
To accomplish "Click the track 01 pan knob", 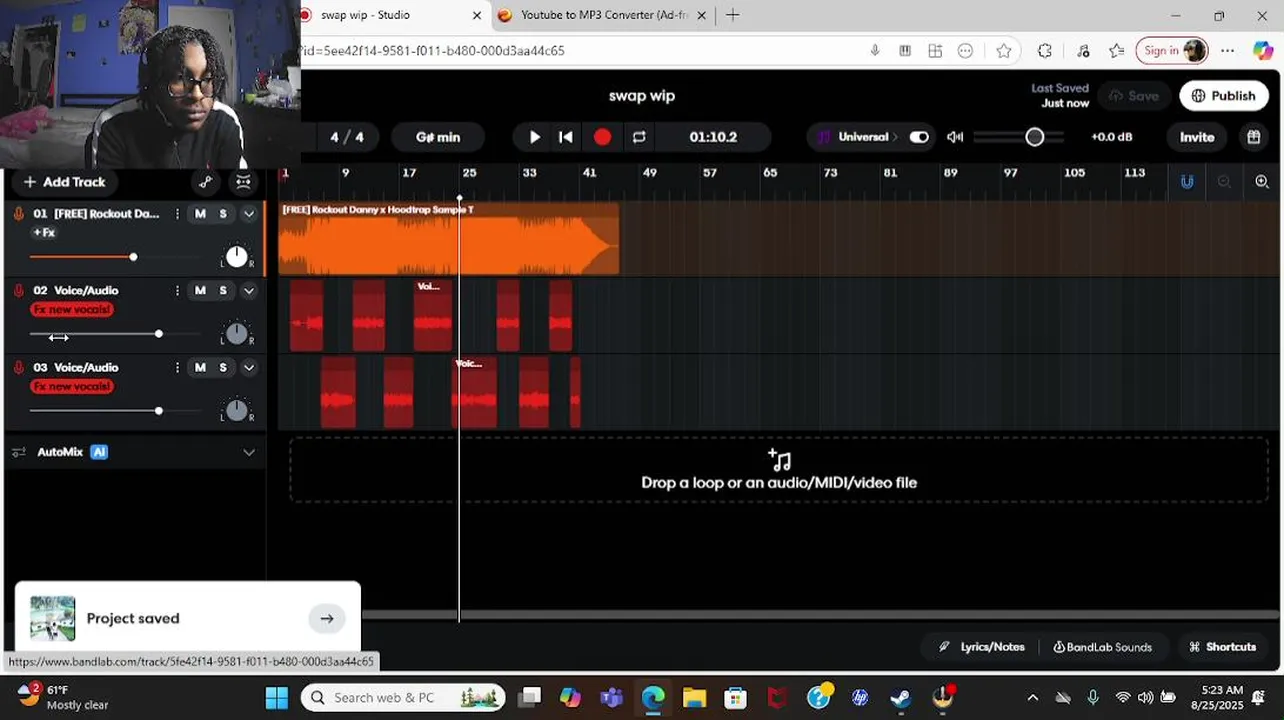I will [236, 257].
